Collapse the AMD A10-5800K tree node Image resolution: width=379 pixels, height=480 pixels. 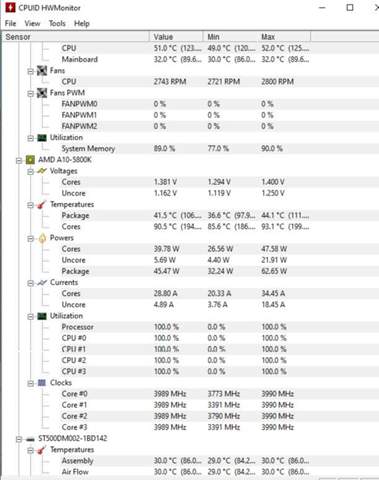19,161
